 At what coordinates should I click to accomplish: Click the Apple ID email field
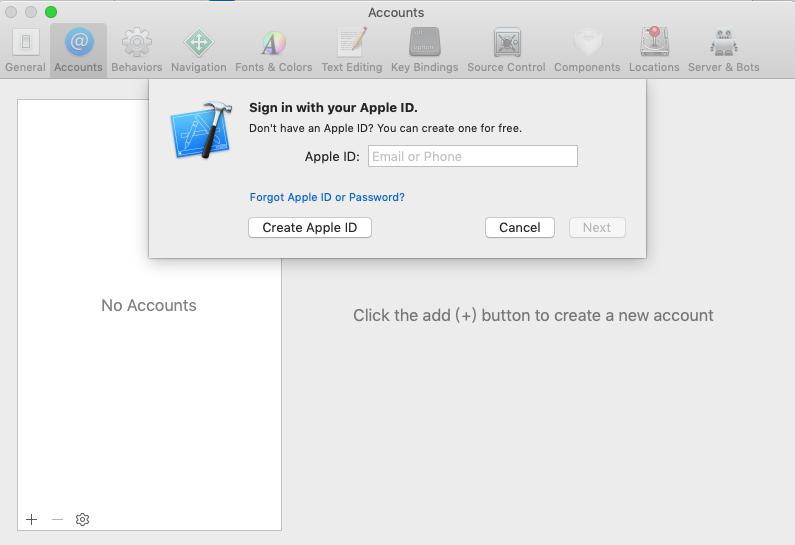pyautogui.click(x=473, y=156)
